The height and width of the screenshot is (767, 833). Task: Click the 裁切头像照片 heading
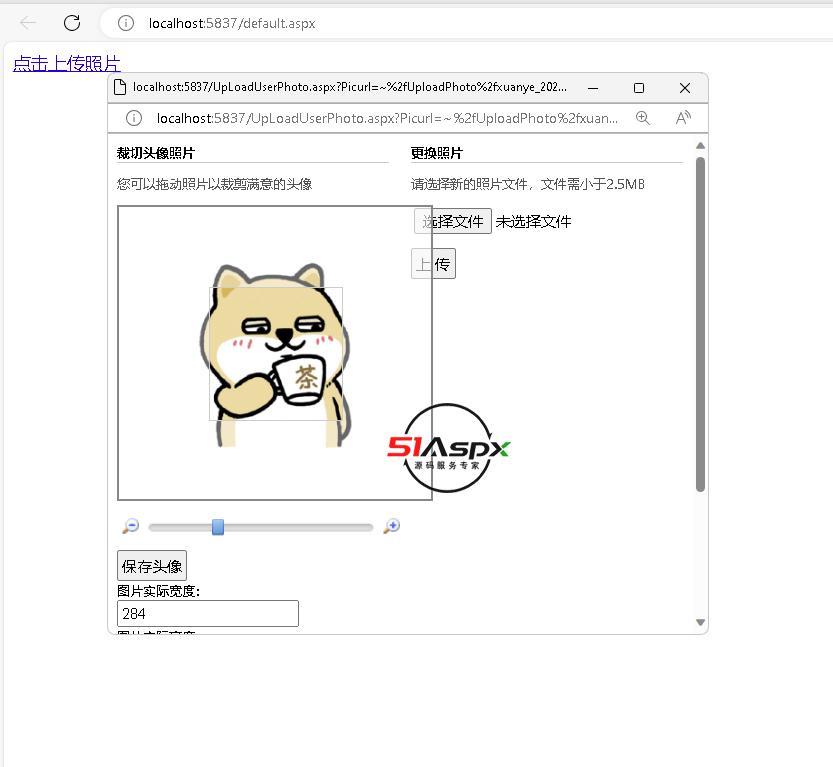(x=156, y=153)
